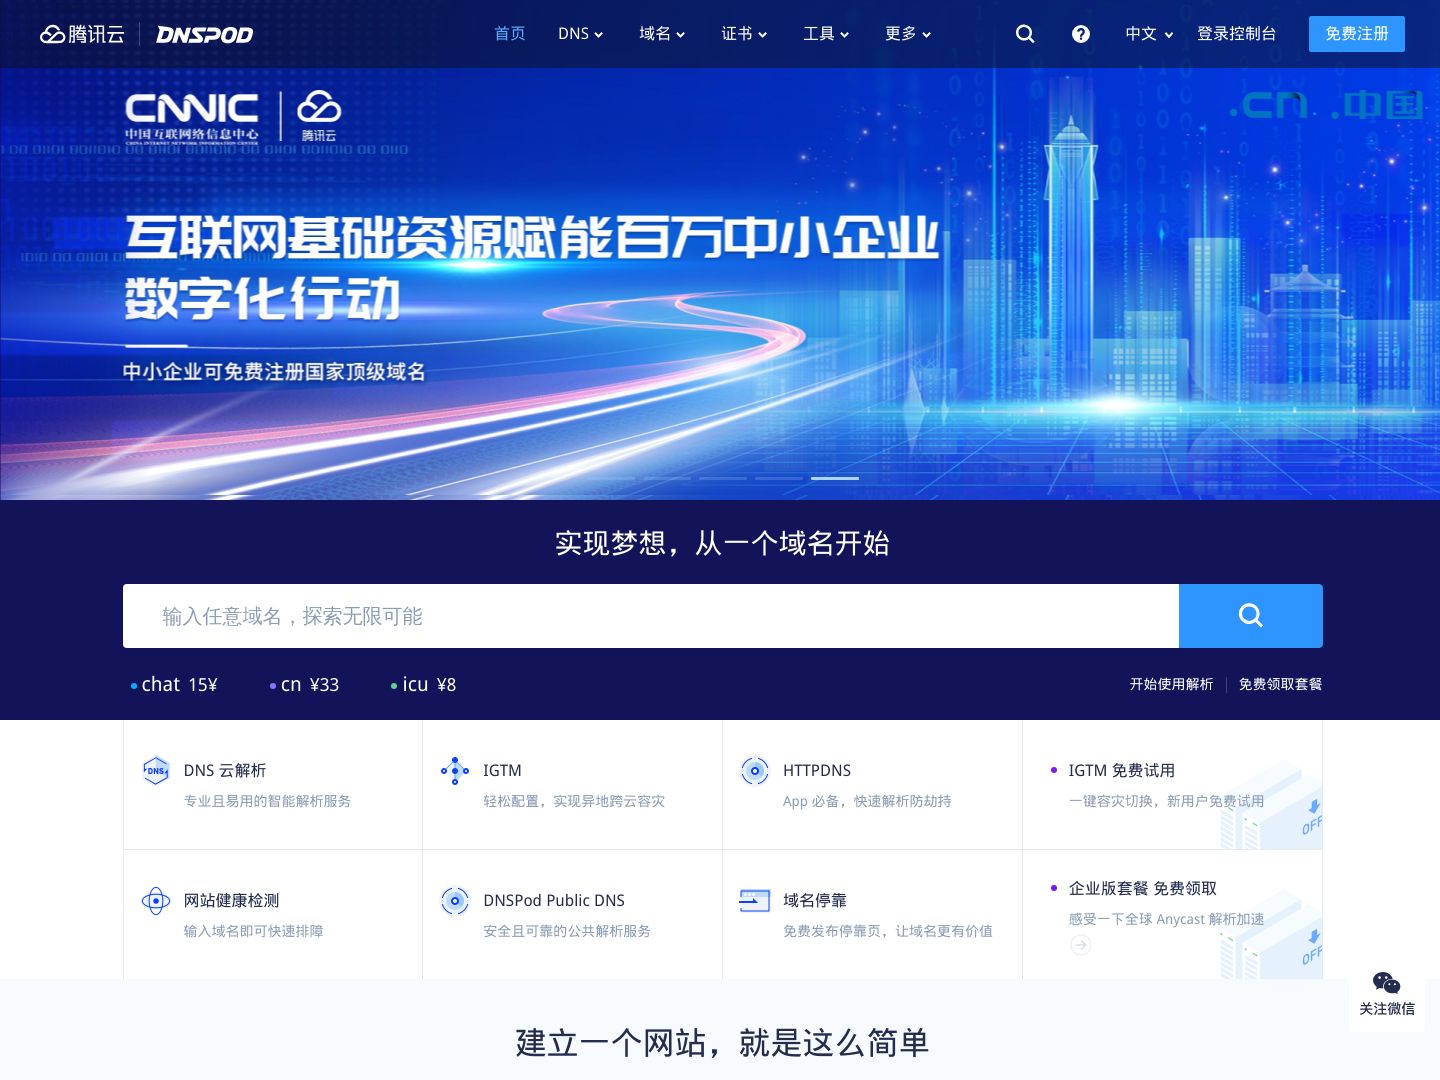
Task: Click text 输入域名即可快速排障
Action: coord(253,931)
